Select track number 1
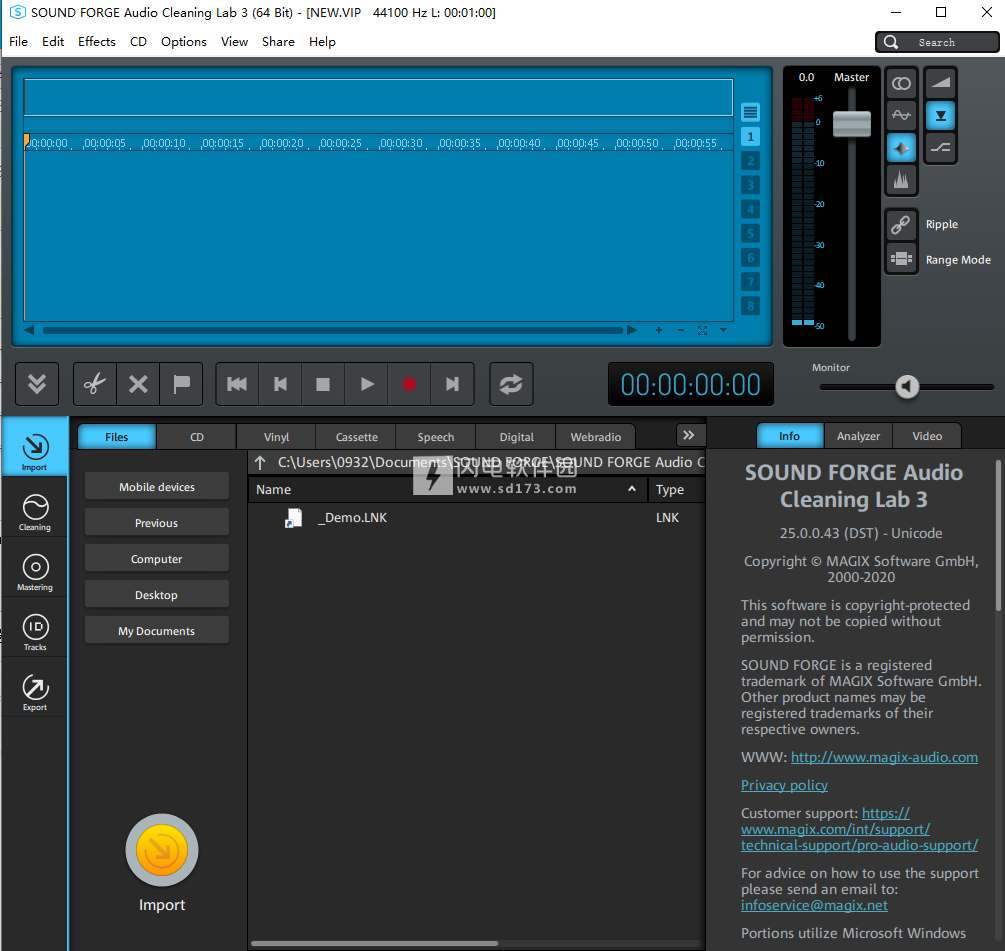This screenshot has width=1005, height=951. click(751, 136)
